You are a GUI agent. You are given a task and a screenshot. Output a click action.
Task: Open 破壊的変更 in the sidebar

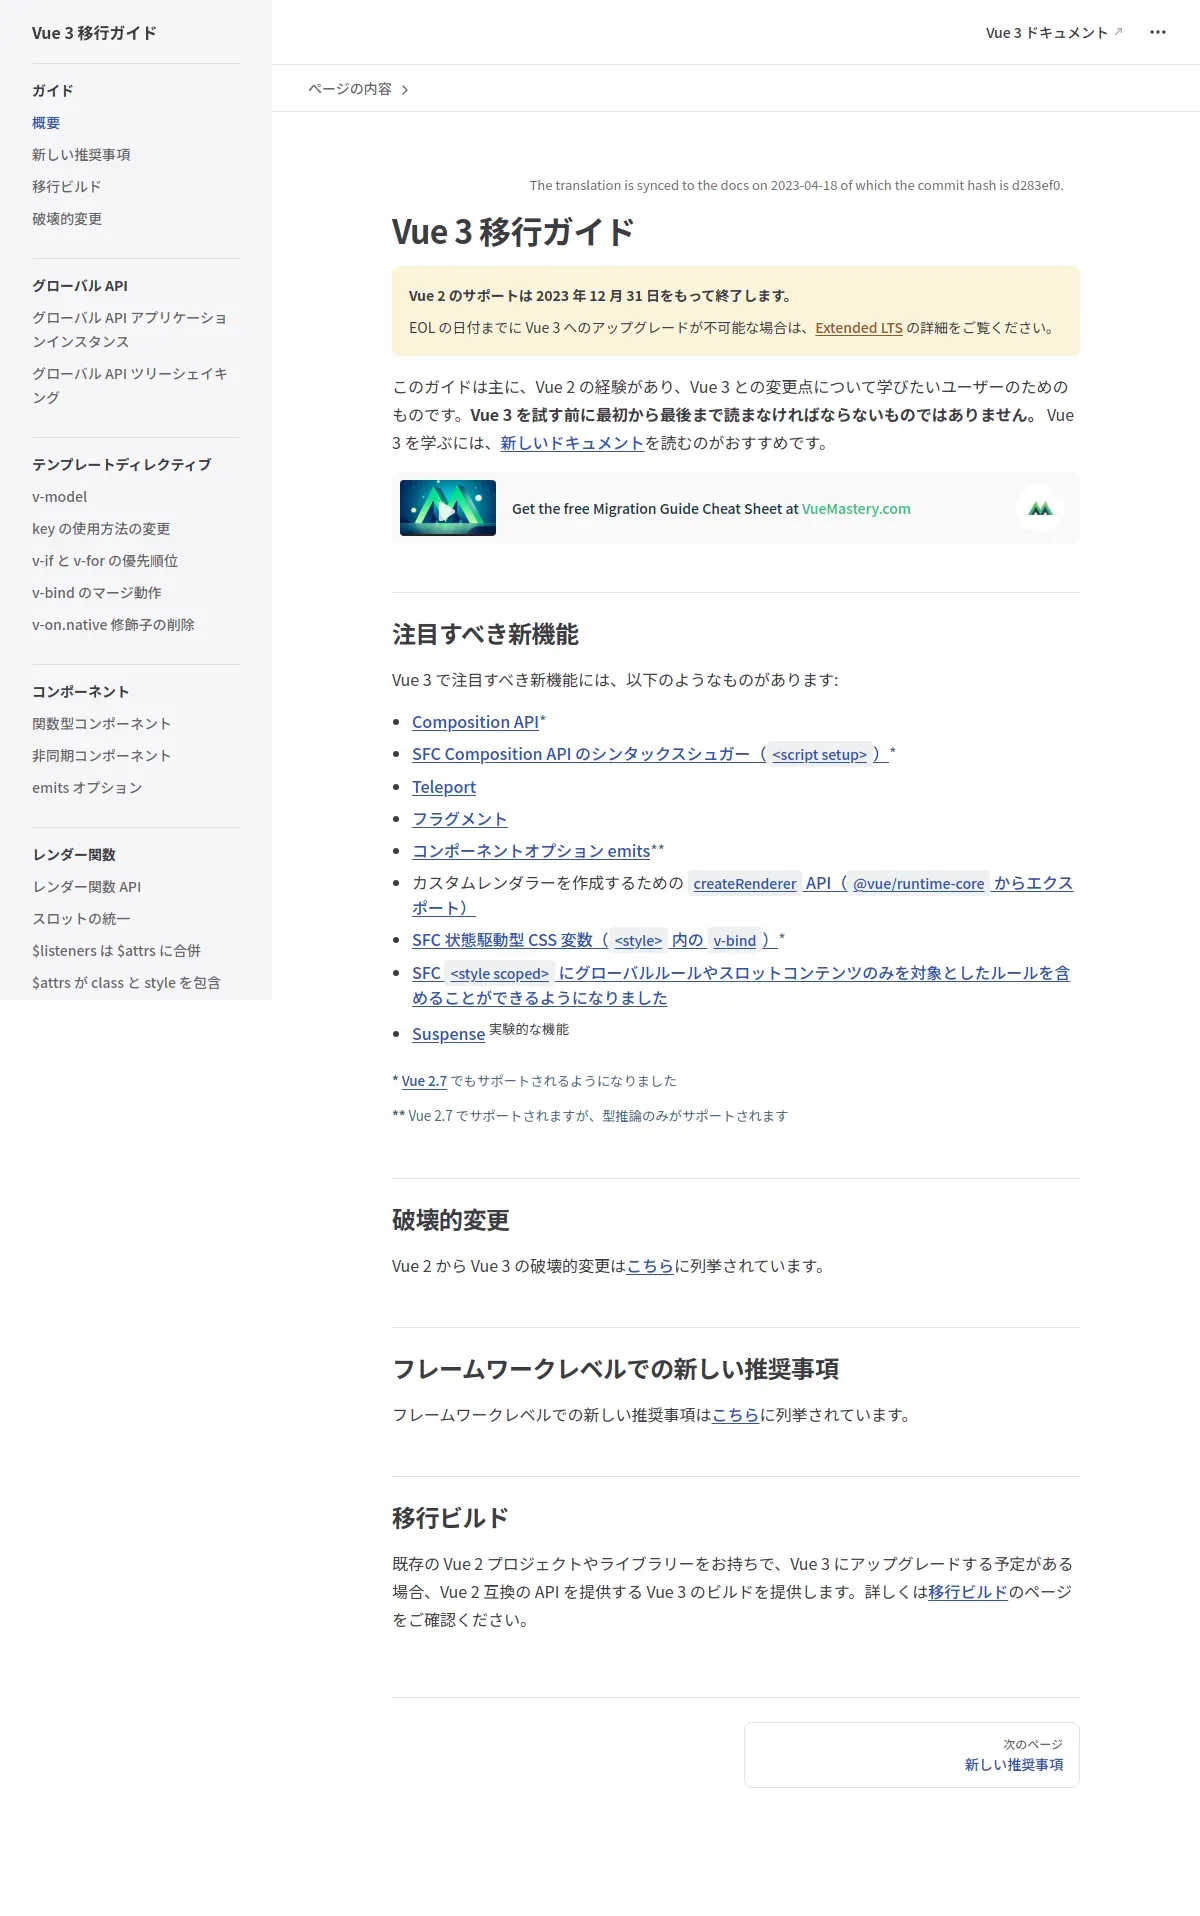67,219
